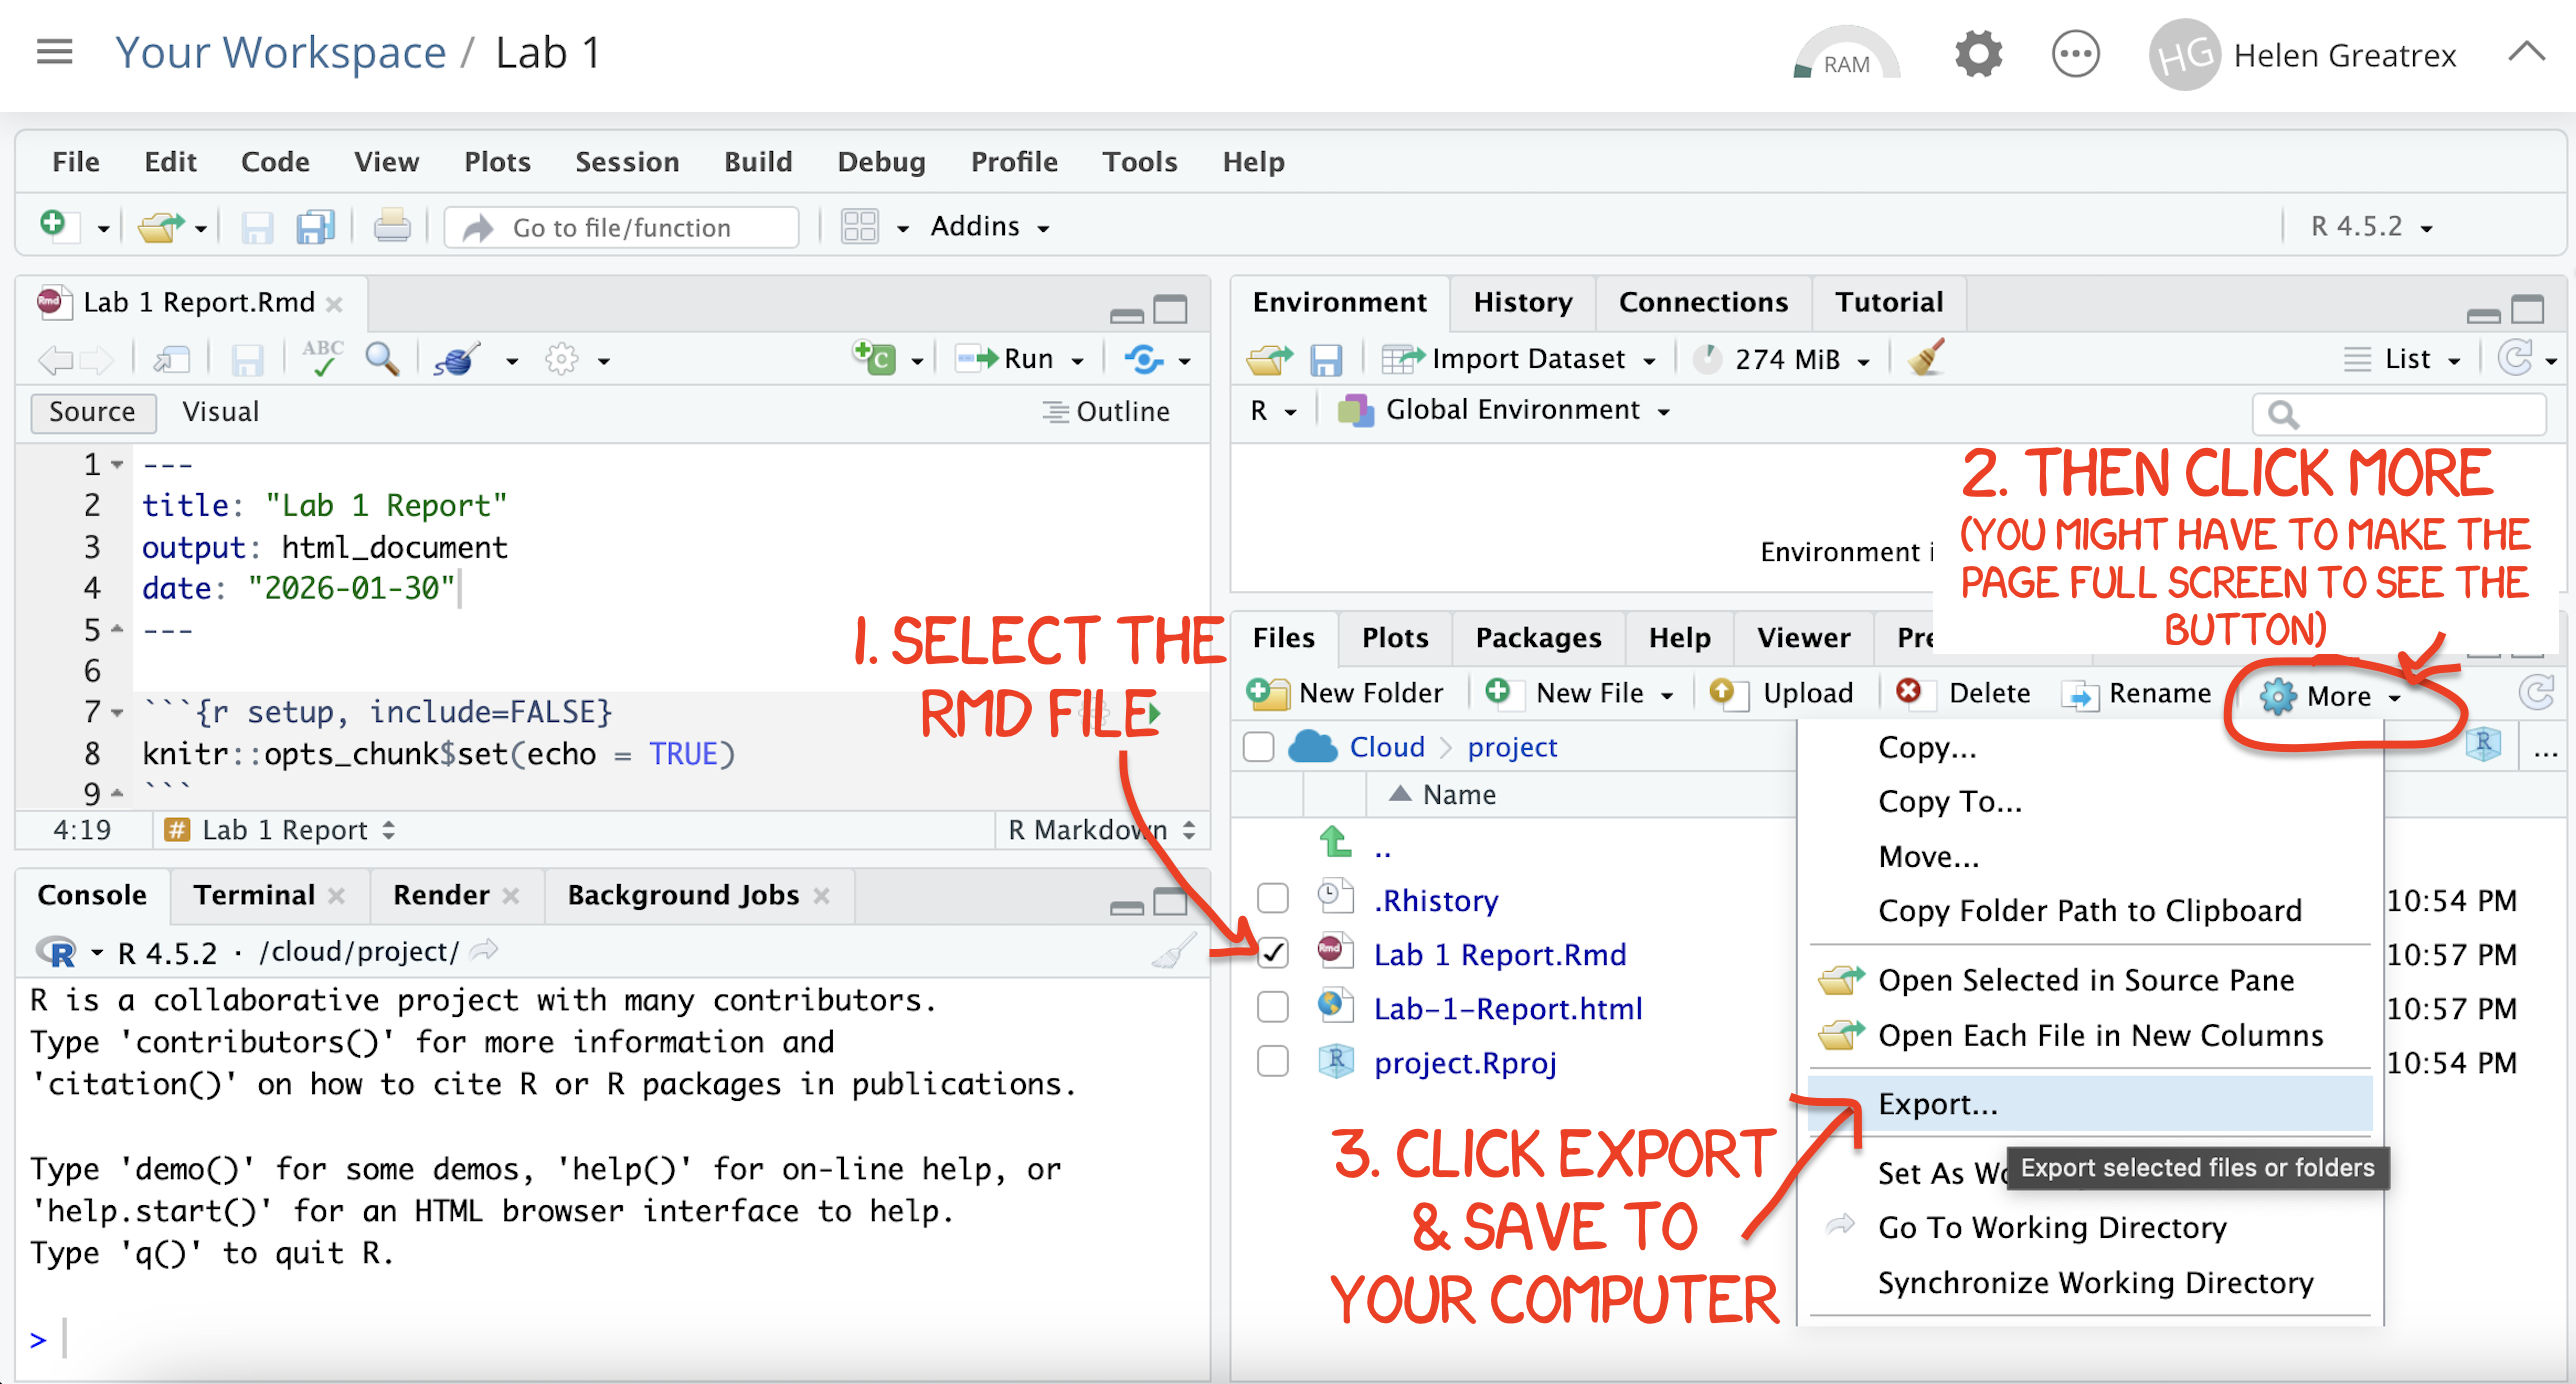Open Find/Replace with the magnifying glass icon
This screenshot has height=1384, width=2576.
[383, 360]
